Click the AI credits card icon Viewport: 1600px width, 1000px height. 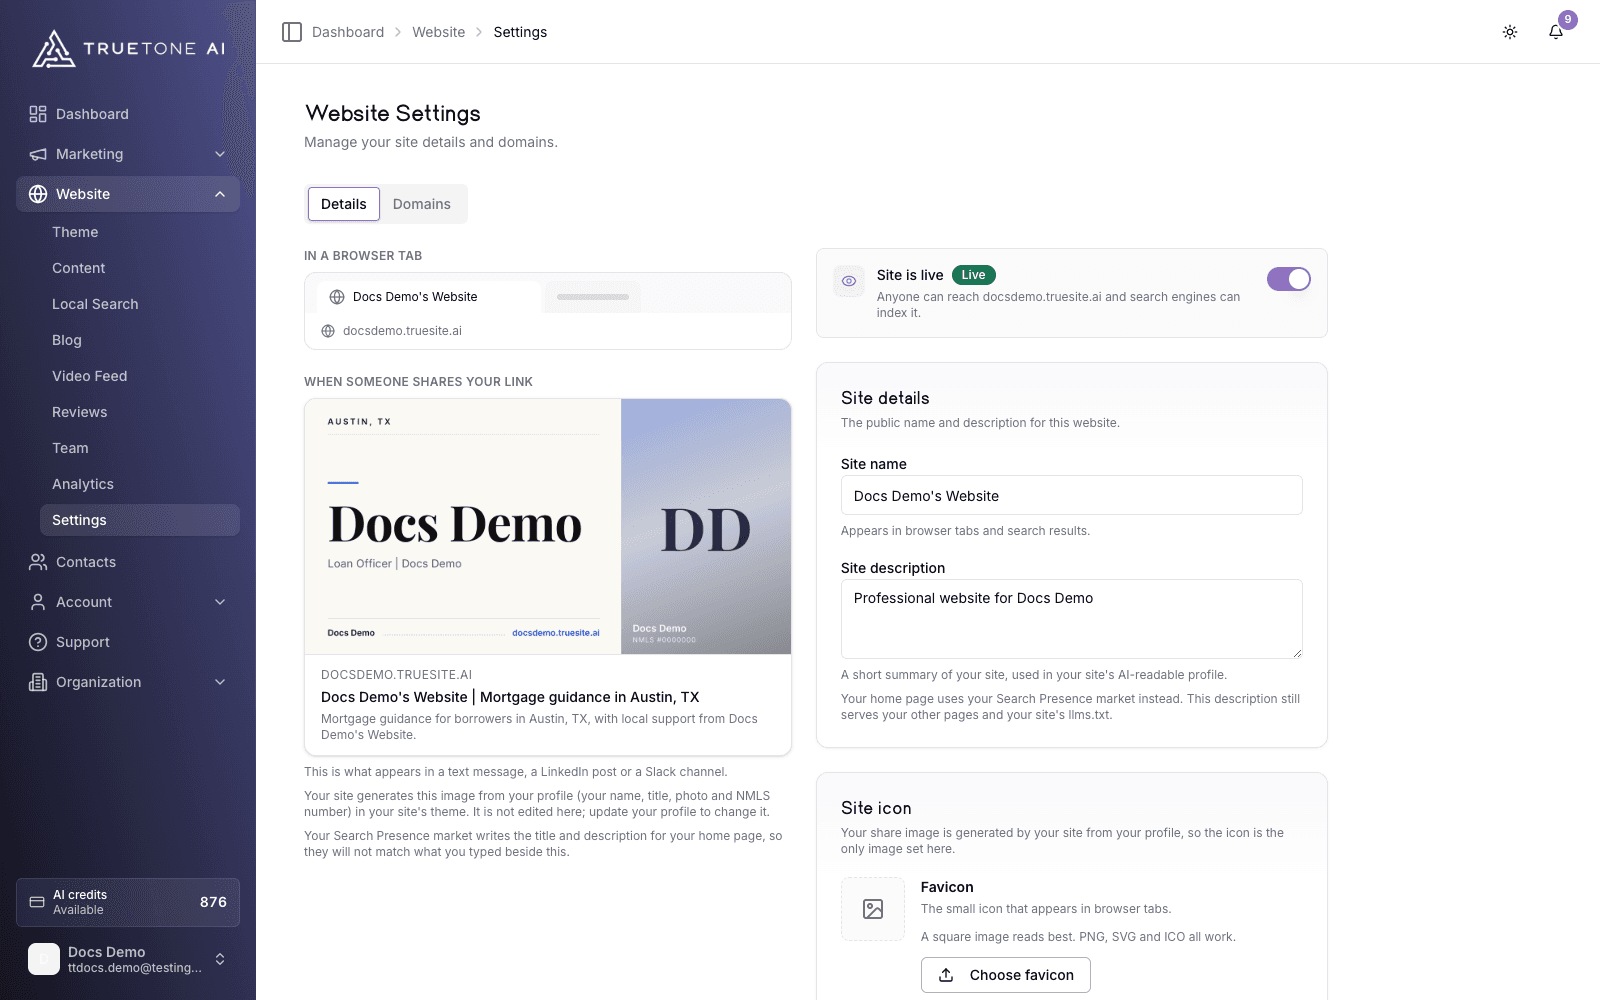click(37, 902)
